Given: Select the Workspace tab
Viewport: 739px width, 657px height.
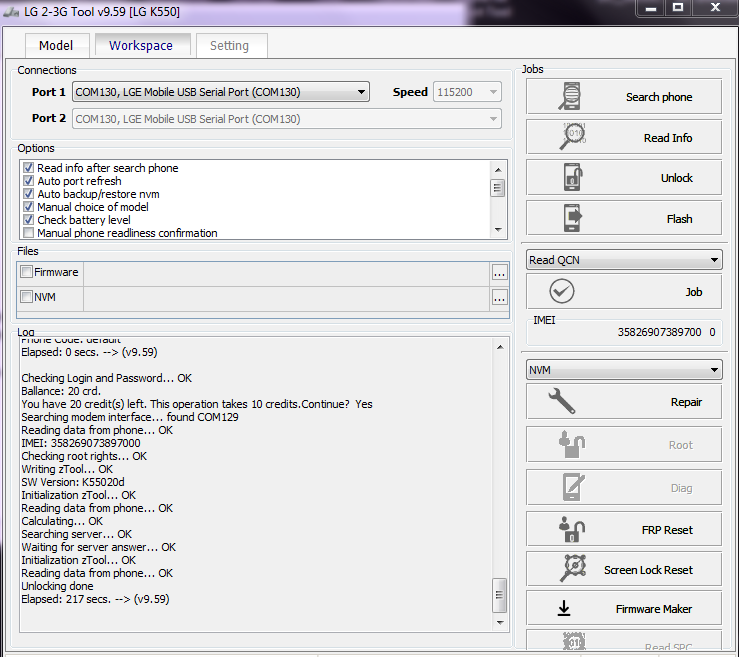Looking at the screenshot, I should tap(141, 46).
